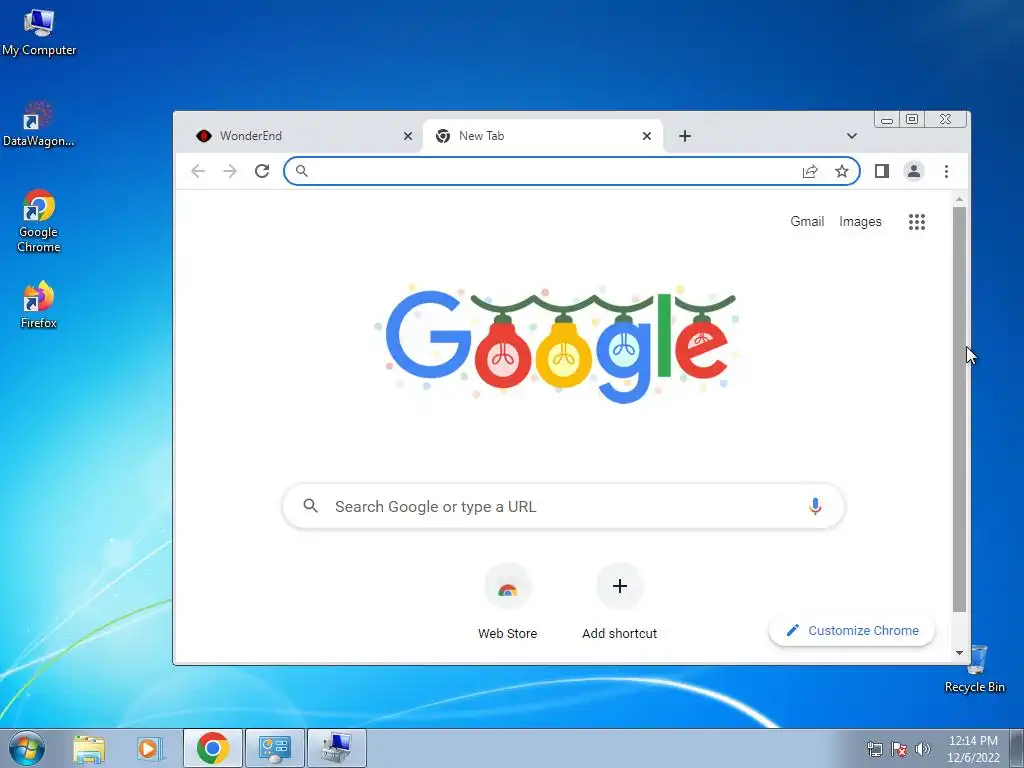Viewport: 1024px width, 768px height.
Task: Open Chrome three-dot menu
Action: pos(946,171)
